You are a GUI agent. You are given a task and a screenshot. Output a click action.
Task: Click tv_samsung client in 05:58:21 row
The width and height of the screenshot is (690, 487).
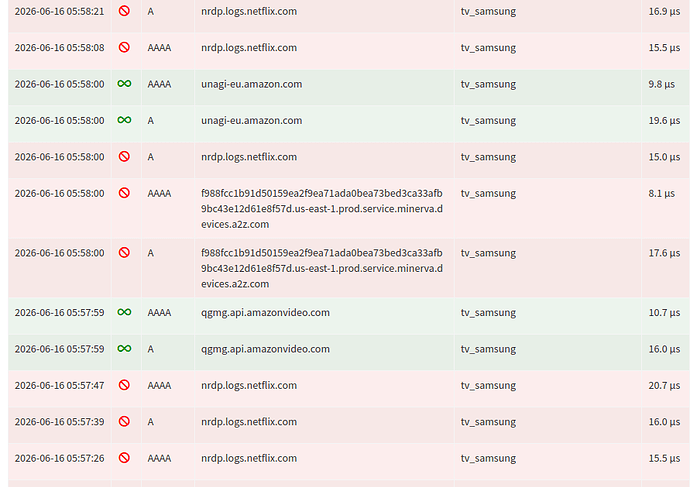[488, 11]
